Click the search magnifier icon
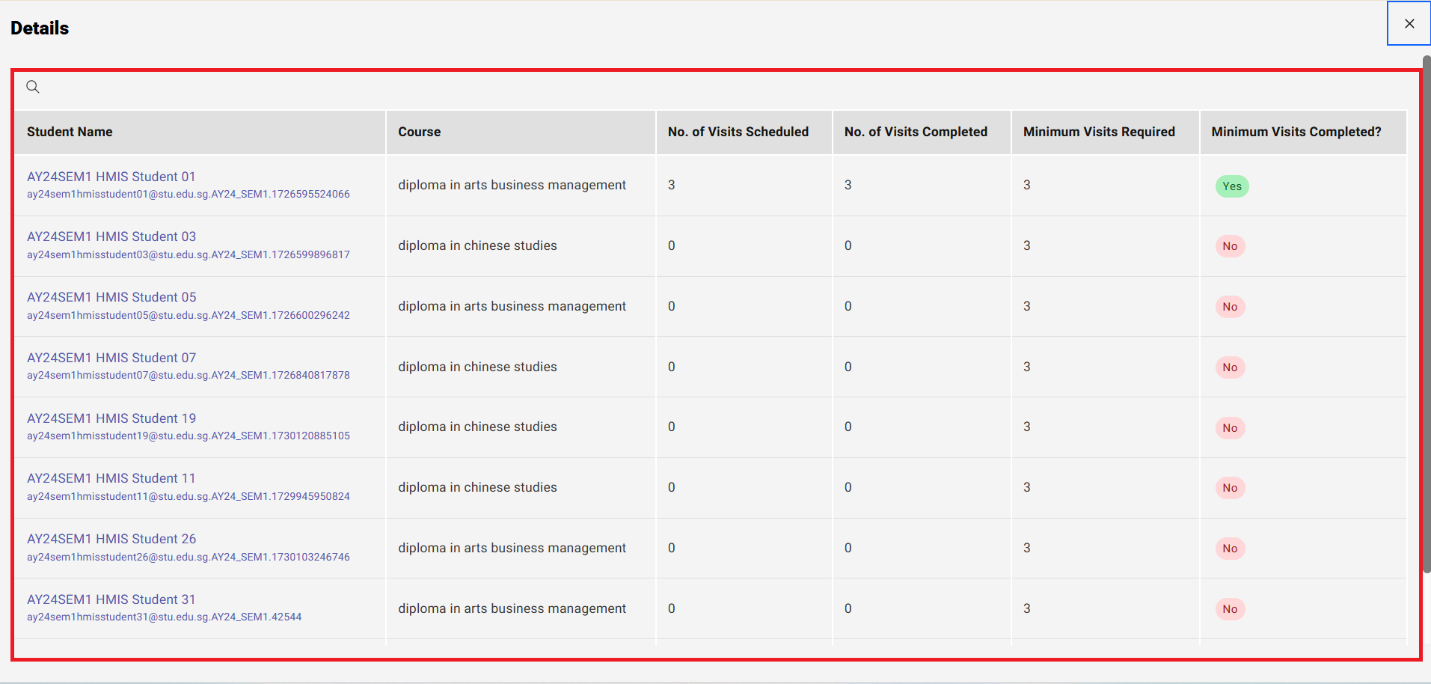The image size is (1431, 684). (x=33, y=87)
